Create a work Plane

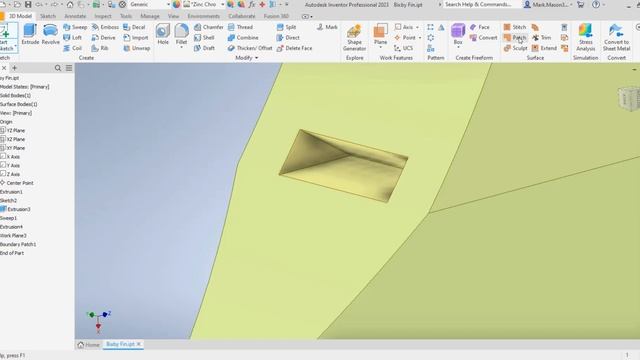380,34
